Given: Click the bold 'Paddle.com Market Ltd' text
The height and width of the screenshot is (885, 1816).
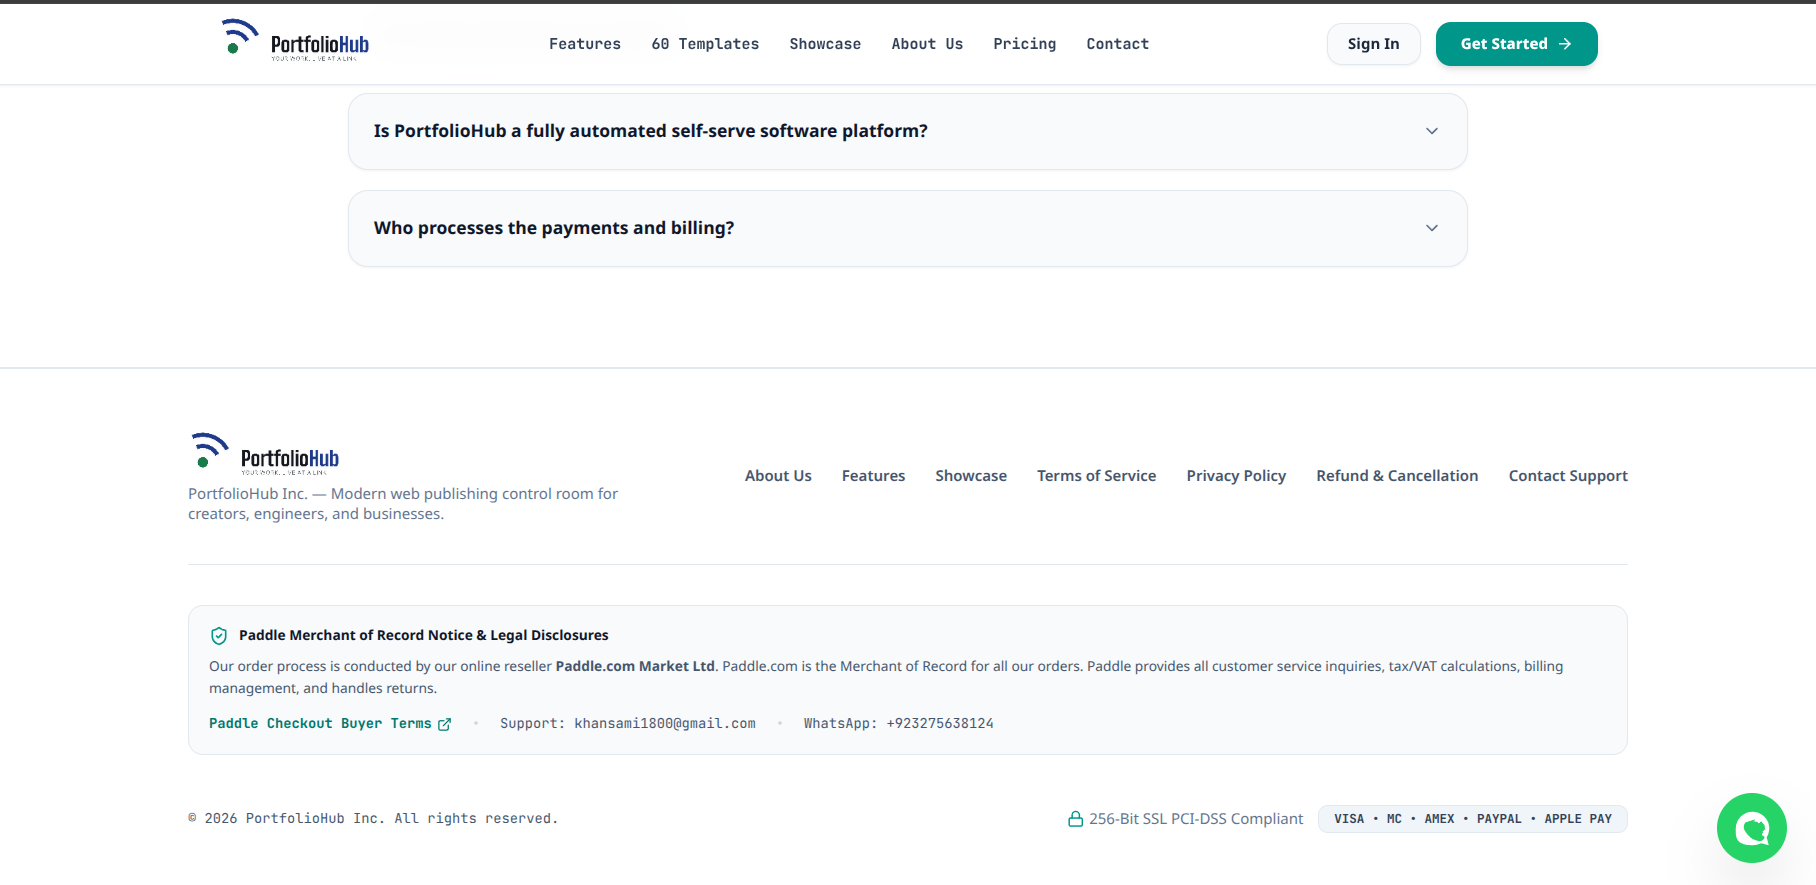Looking at the screenshot, I should coord(635,667).
